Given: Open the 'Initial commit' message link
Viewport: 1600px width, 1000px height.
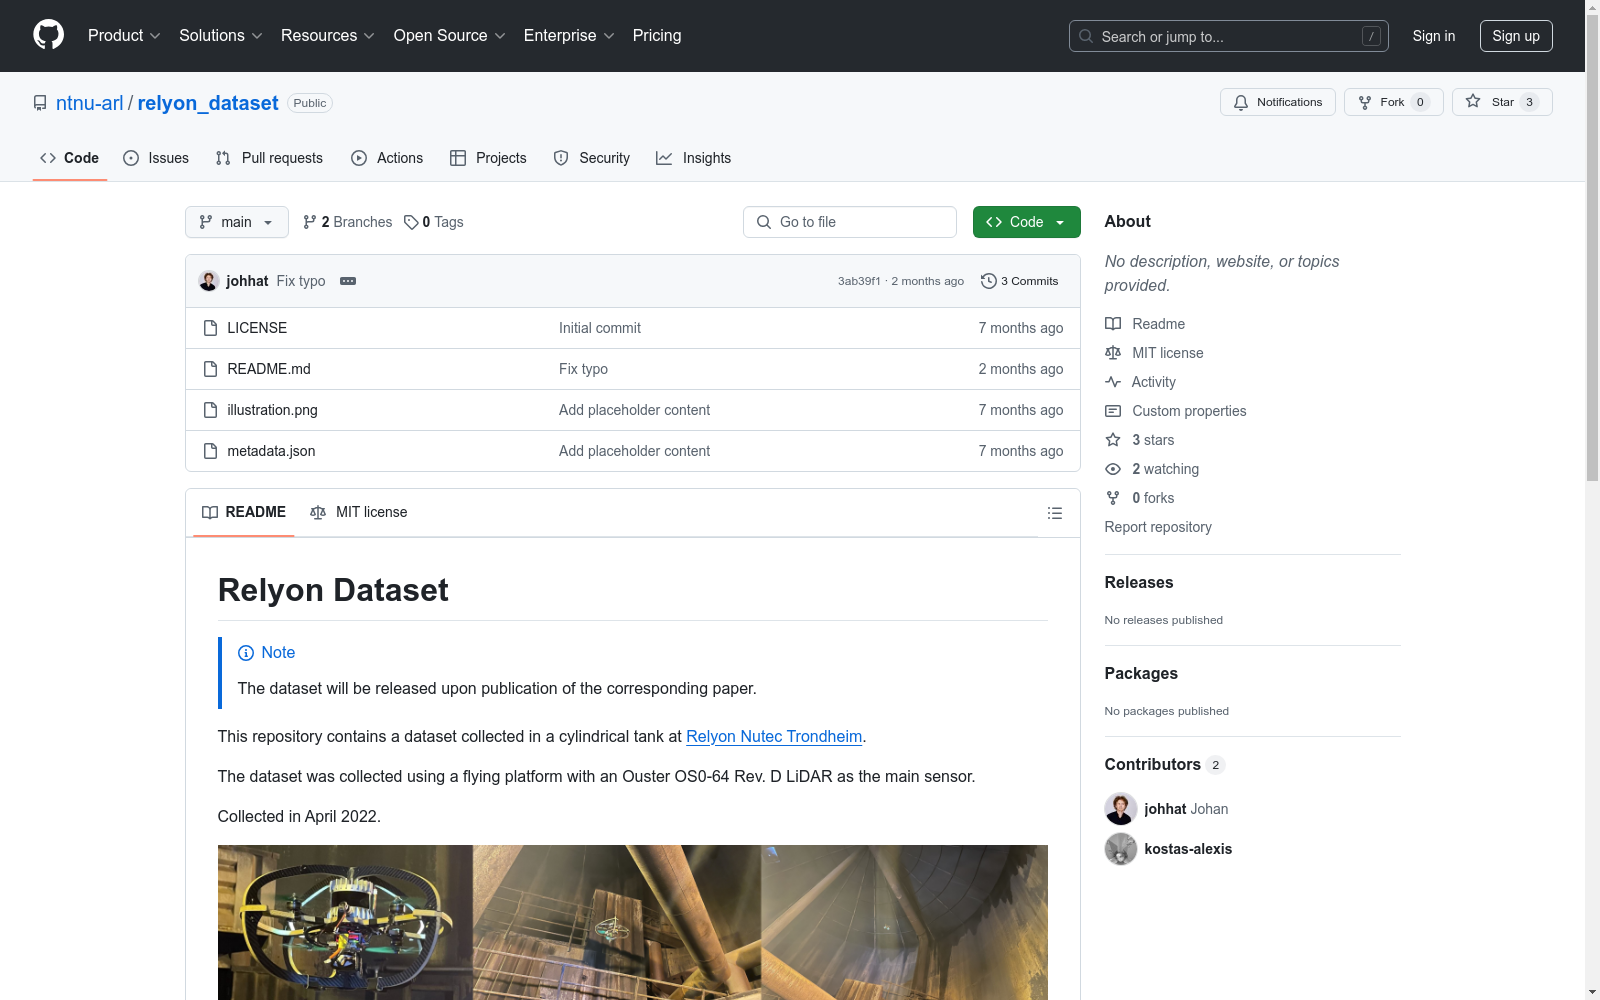Looking at the screenshot, I should (x=600, y=328).
